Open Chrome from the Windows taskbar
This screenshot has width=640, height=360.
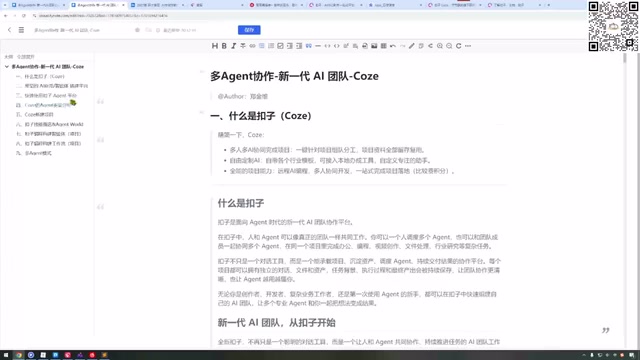coord(18,355)
